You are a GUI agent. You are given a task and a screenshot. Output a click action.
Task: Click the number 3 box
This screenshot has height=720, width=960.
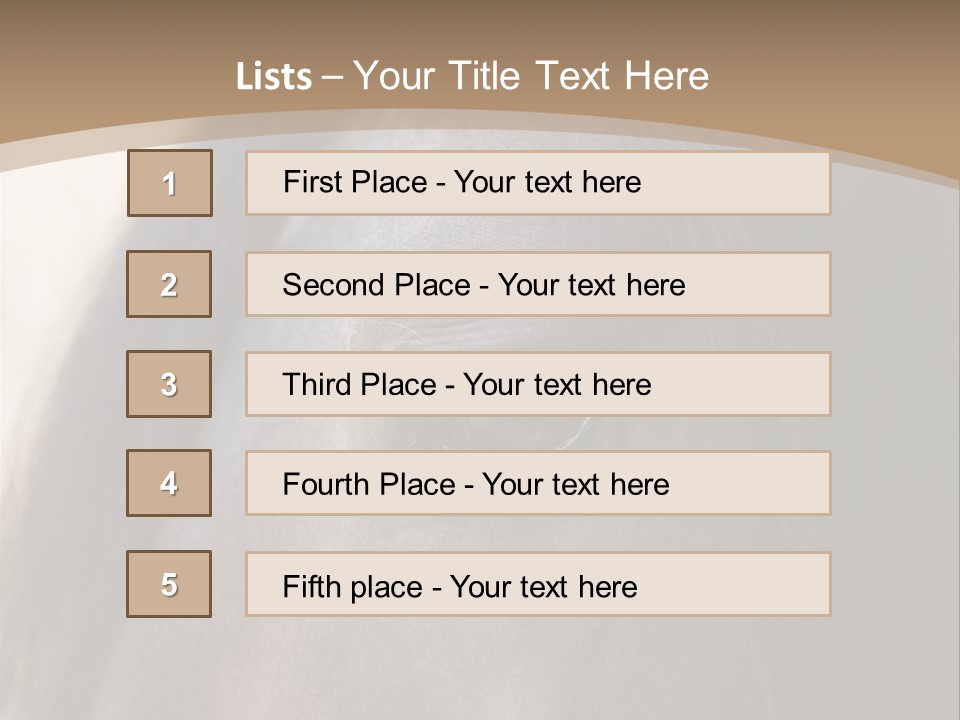point(169,384)
